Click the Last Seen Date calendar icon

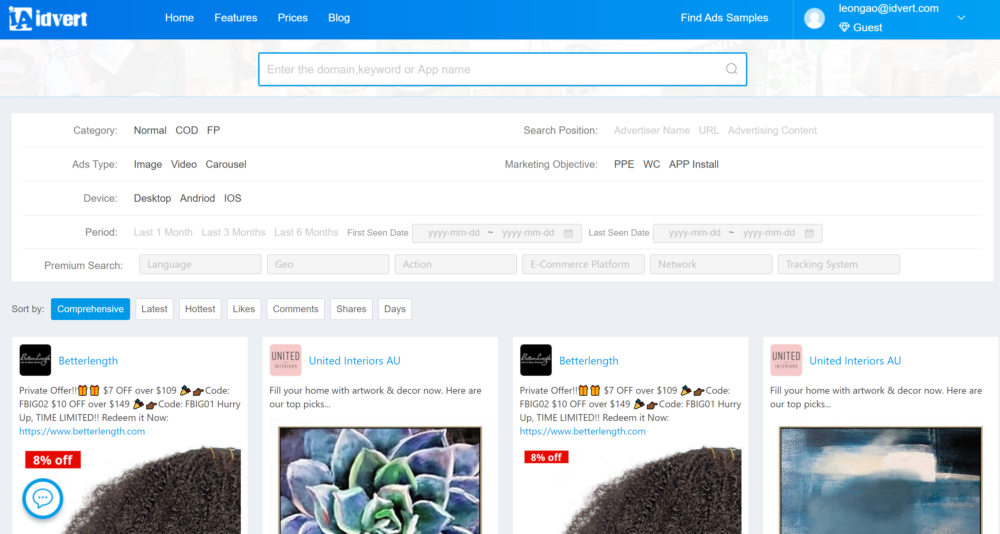[x=809, y=233]
